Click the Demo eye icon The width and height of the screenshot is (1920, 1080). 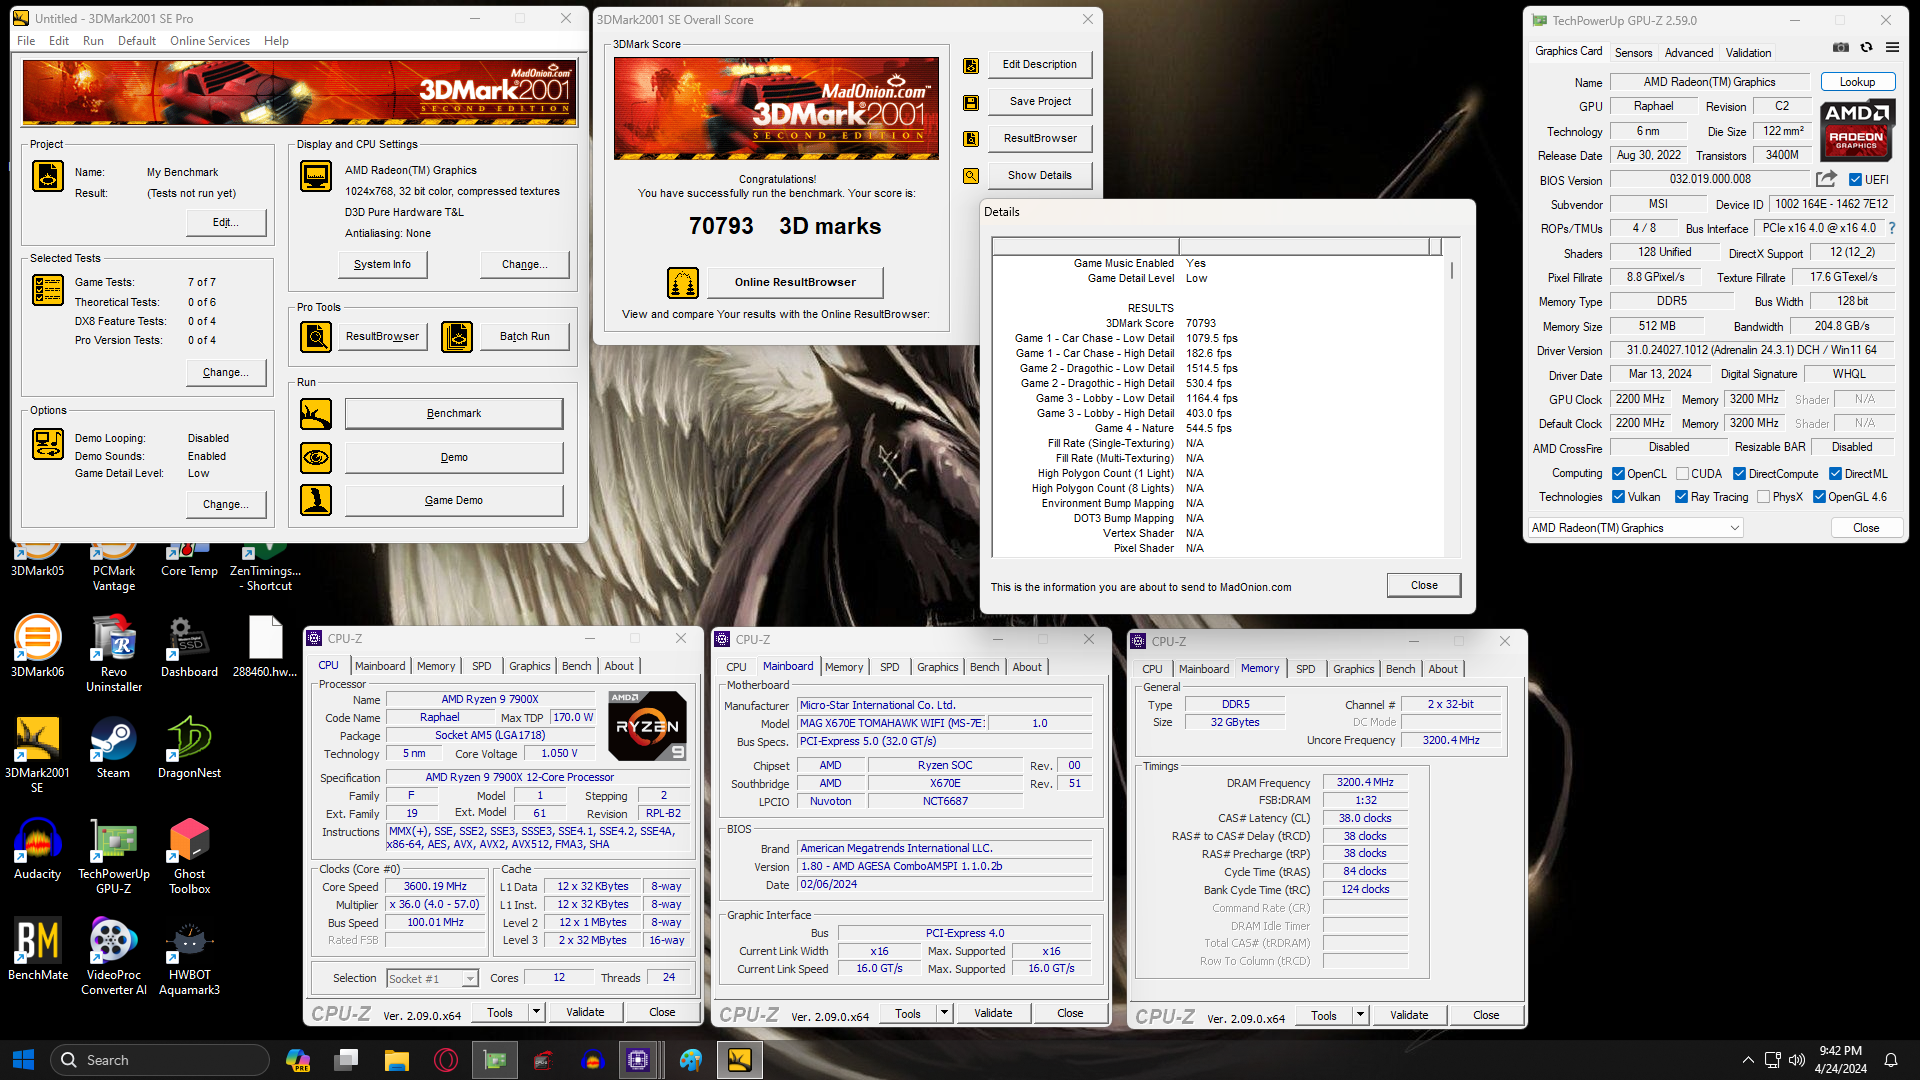[316, 457]
